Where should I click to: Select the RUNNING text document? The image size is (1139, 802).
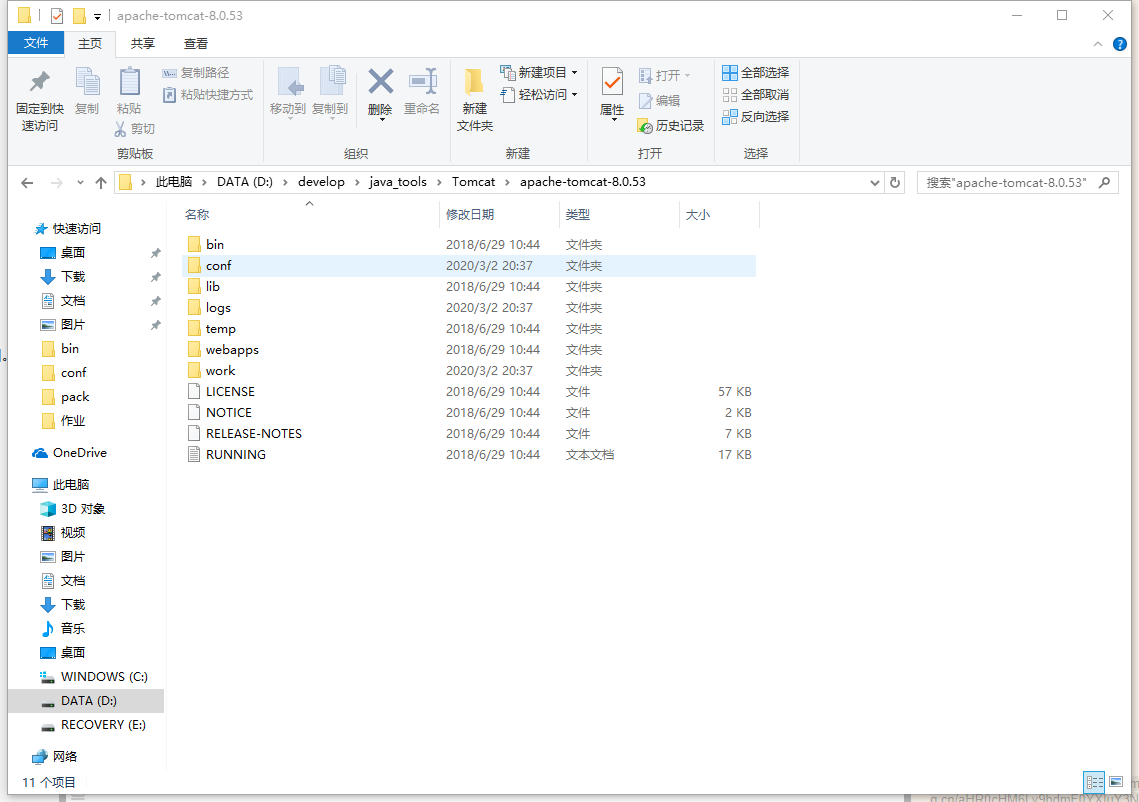[469, 454]
